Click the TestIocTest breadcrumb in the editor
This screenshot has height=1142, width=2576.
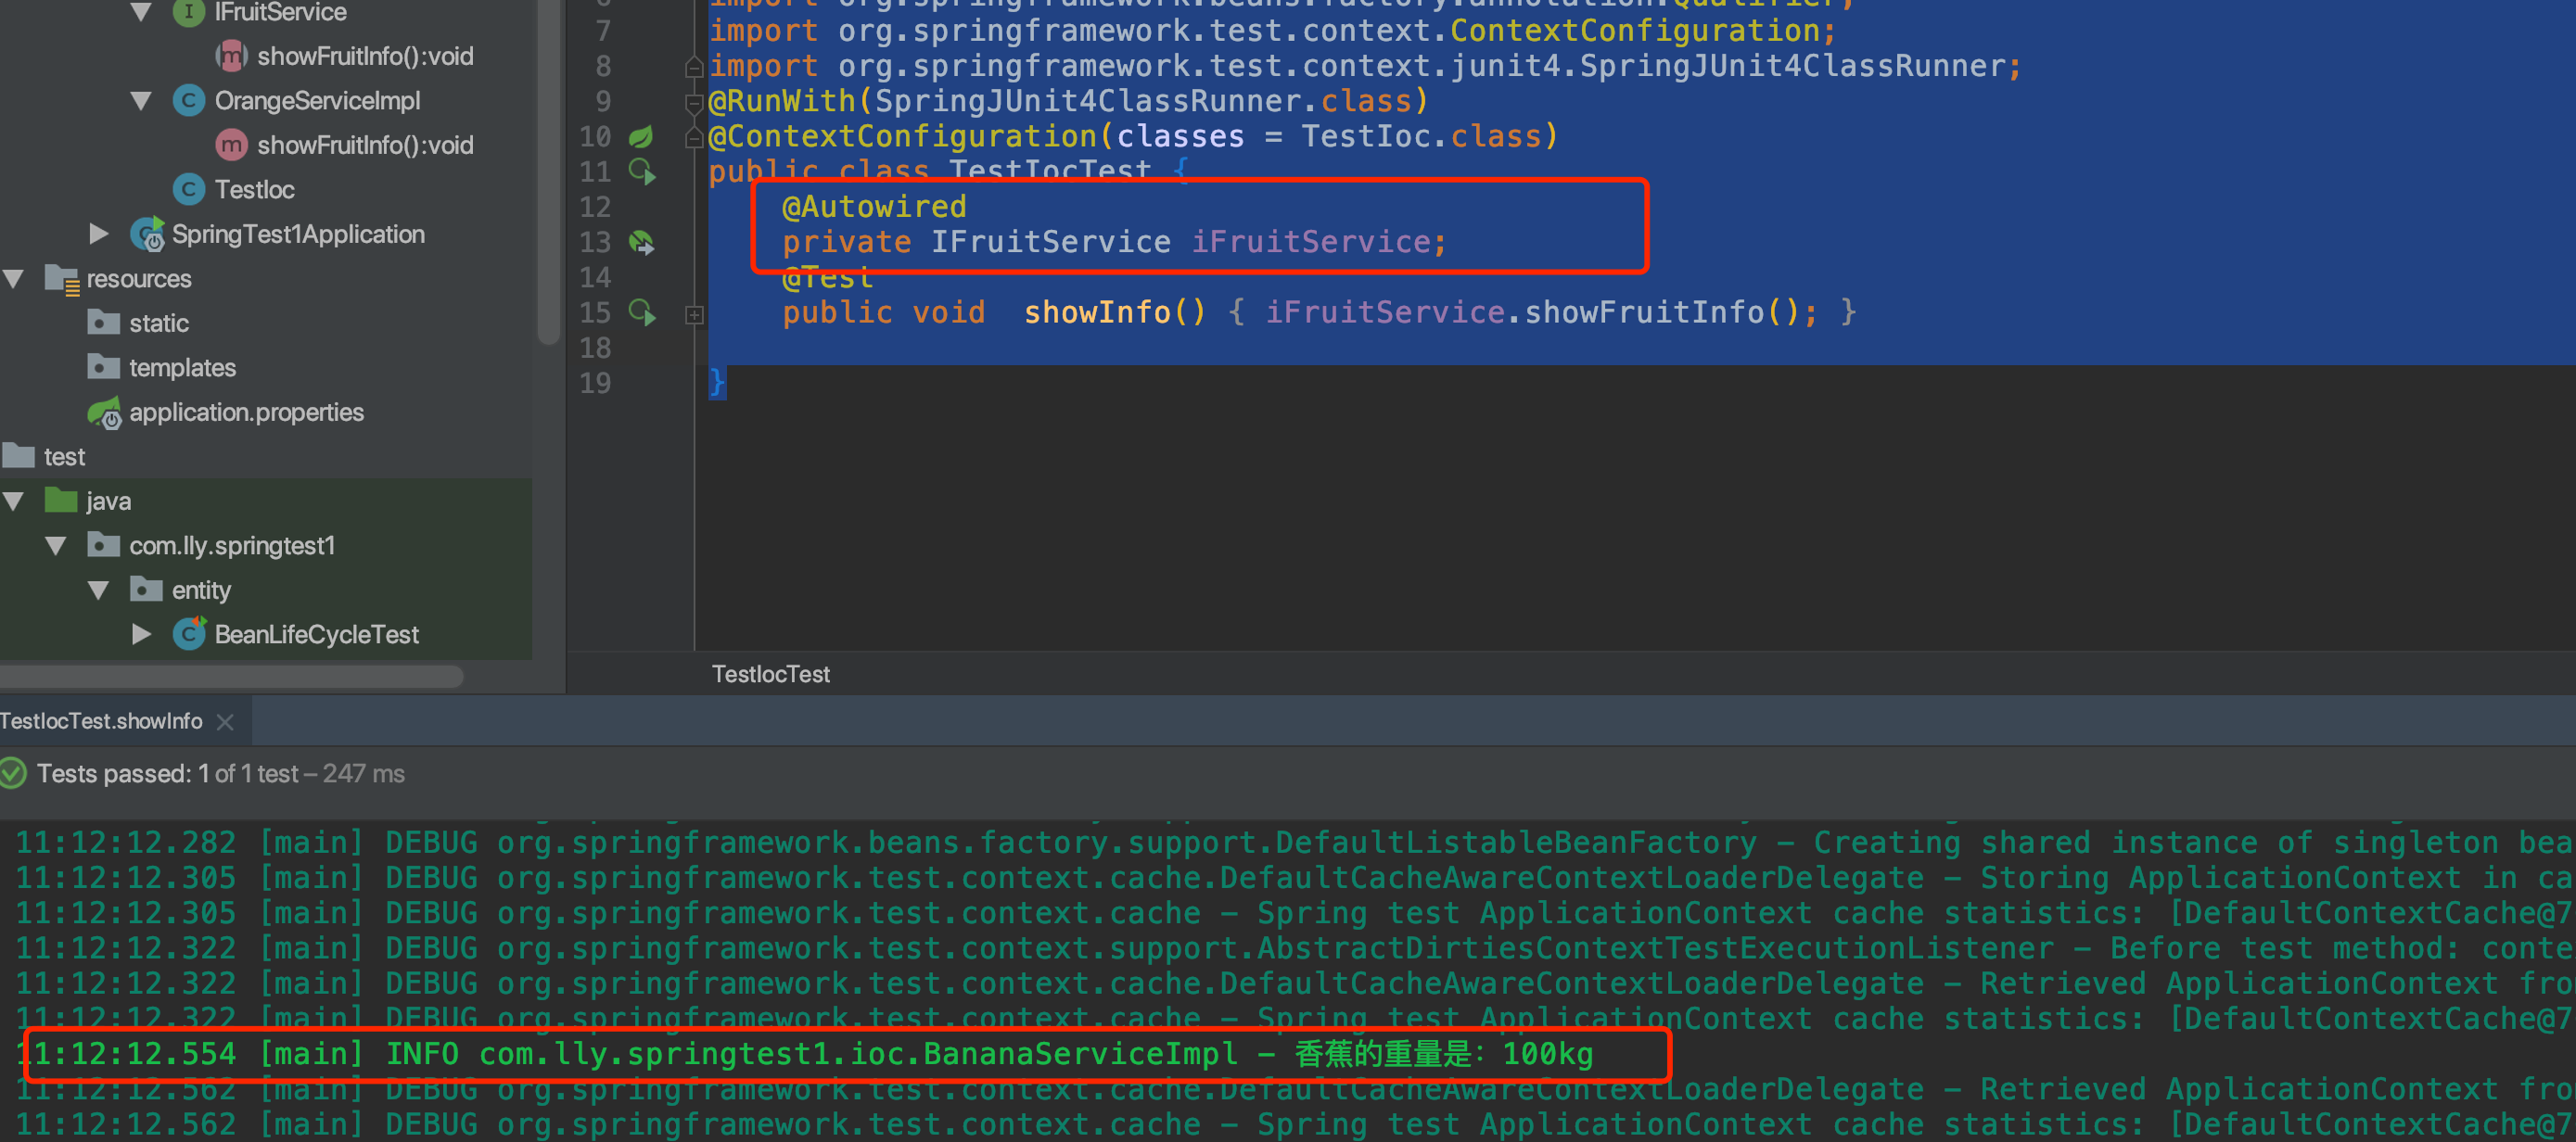tap(770, 674)
